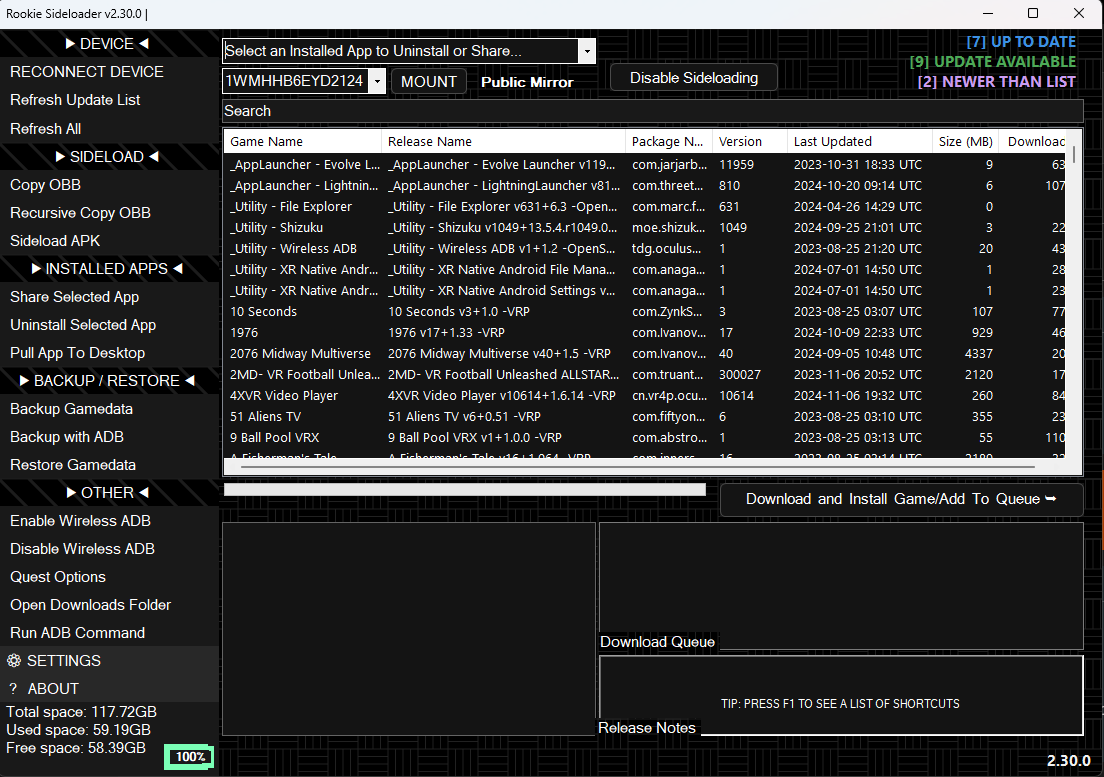Viewport: 1104px width, 777px height.
Task: Click the gear icon beside SETTINGS
Action: tap(14, 661)
